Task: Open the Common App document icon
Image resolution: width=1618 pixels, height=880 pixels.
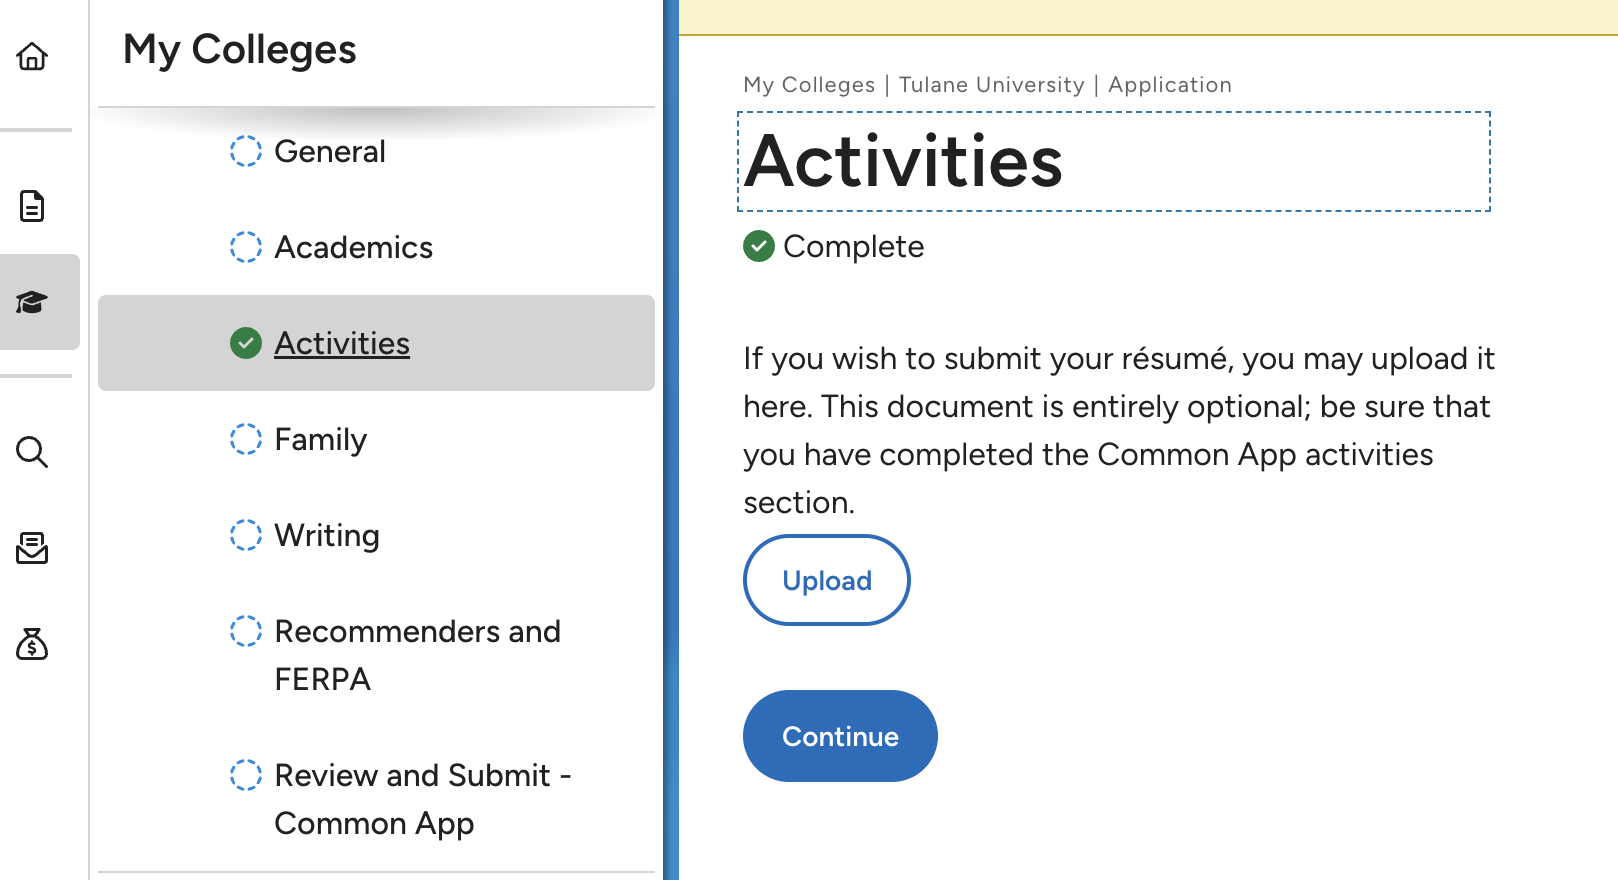Action: pos(32,206)
